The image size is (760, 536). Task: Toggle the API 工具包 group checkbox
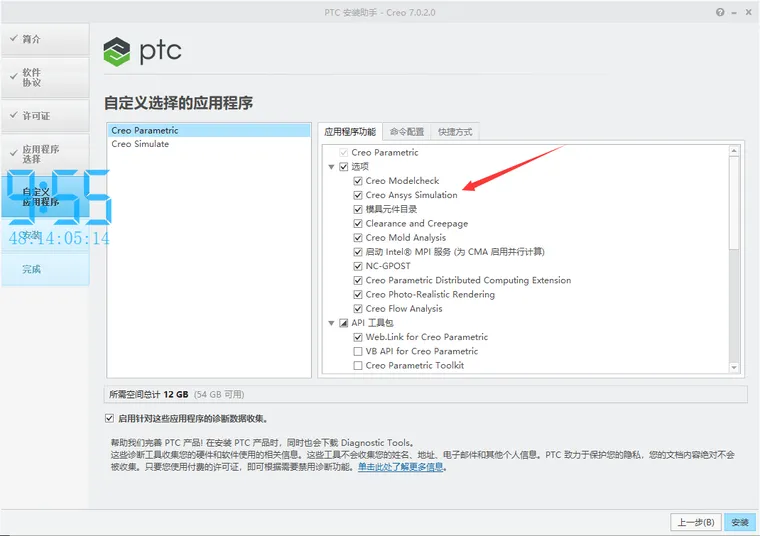point(344,323)
